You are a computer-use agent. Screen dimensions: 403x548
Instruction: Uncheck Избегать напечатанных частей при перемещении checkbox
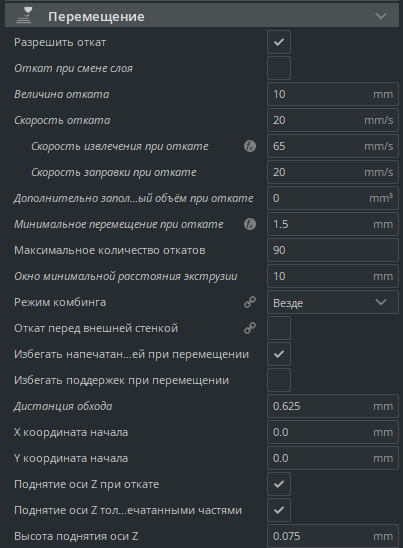click(279, 354)
